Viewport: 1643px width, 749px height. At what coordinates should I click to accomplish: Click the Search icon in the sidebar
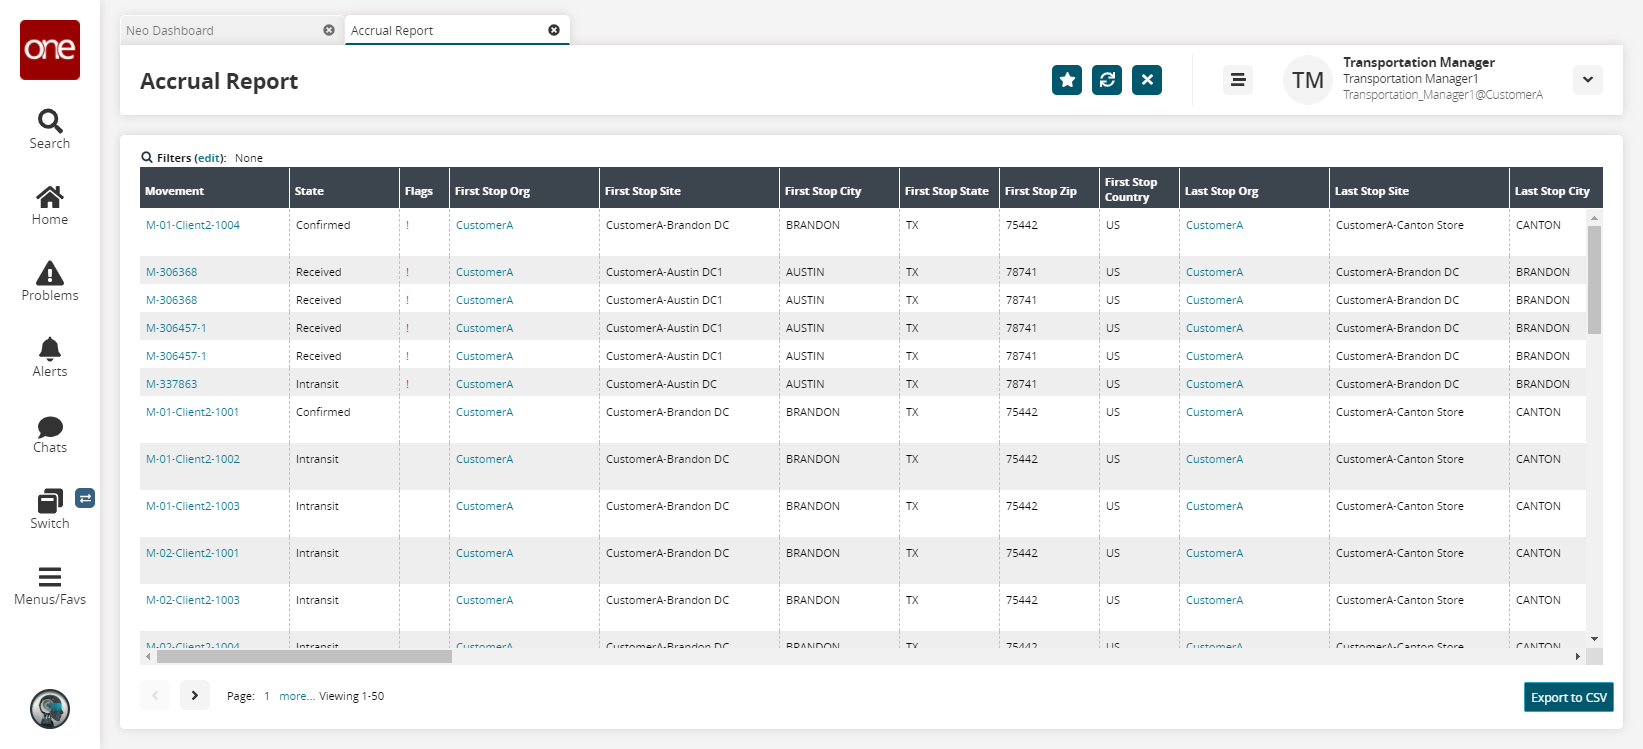click(x=50, y=129)
